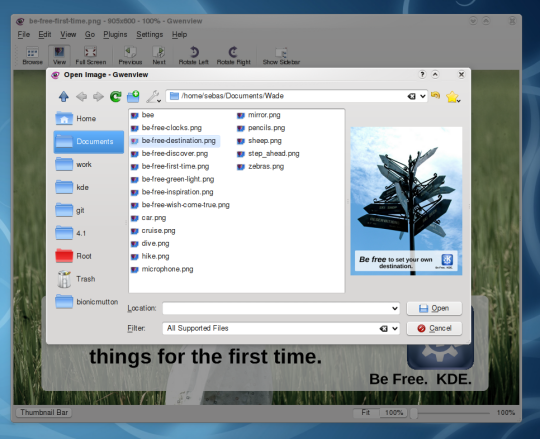Open Gwenview View menu

(68, 34)
